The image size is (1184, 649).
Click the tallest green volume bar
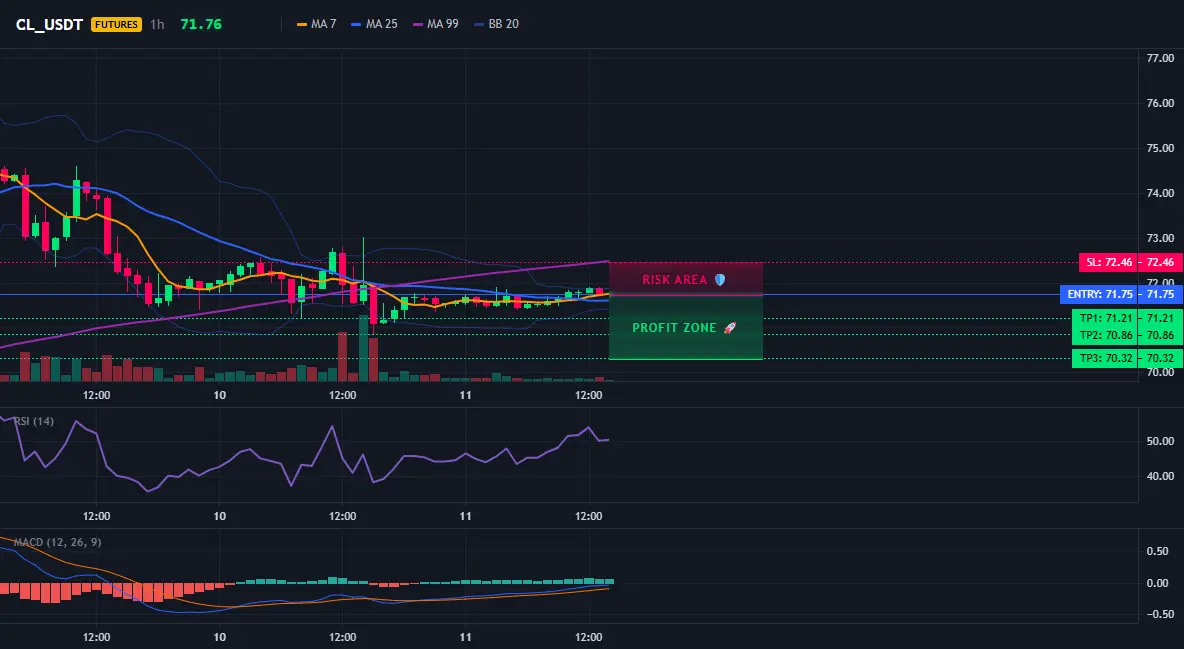tap(363, 348)
